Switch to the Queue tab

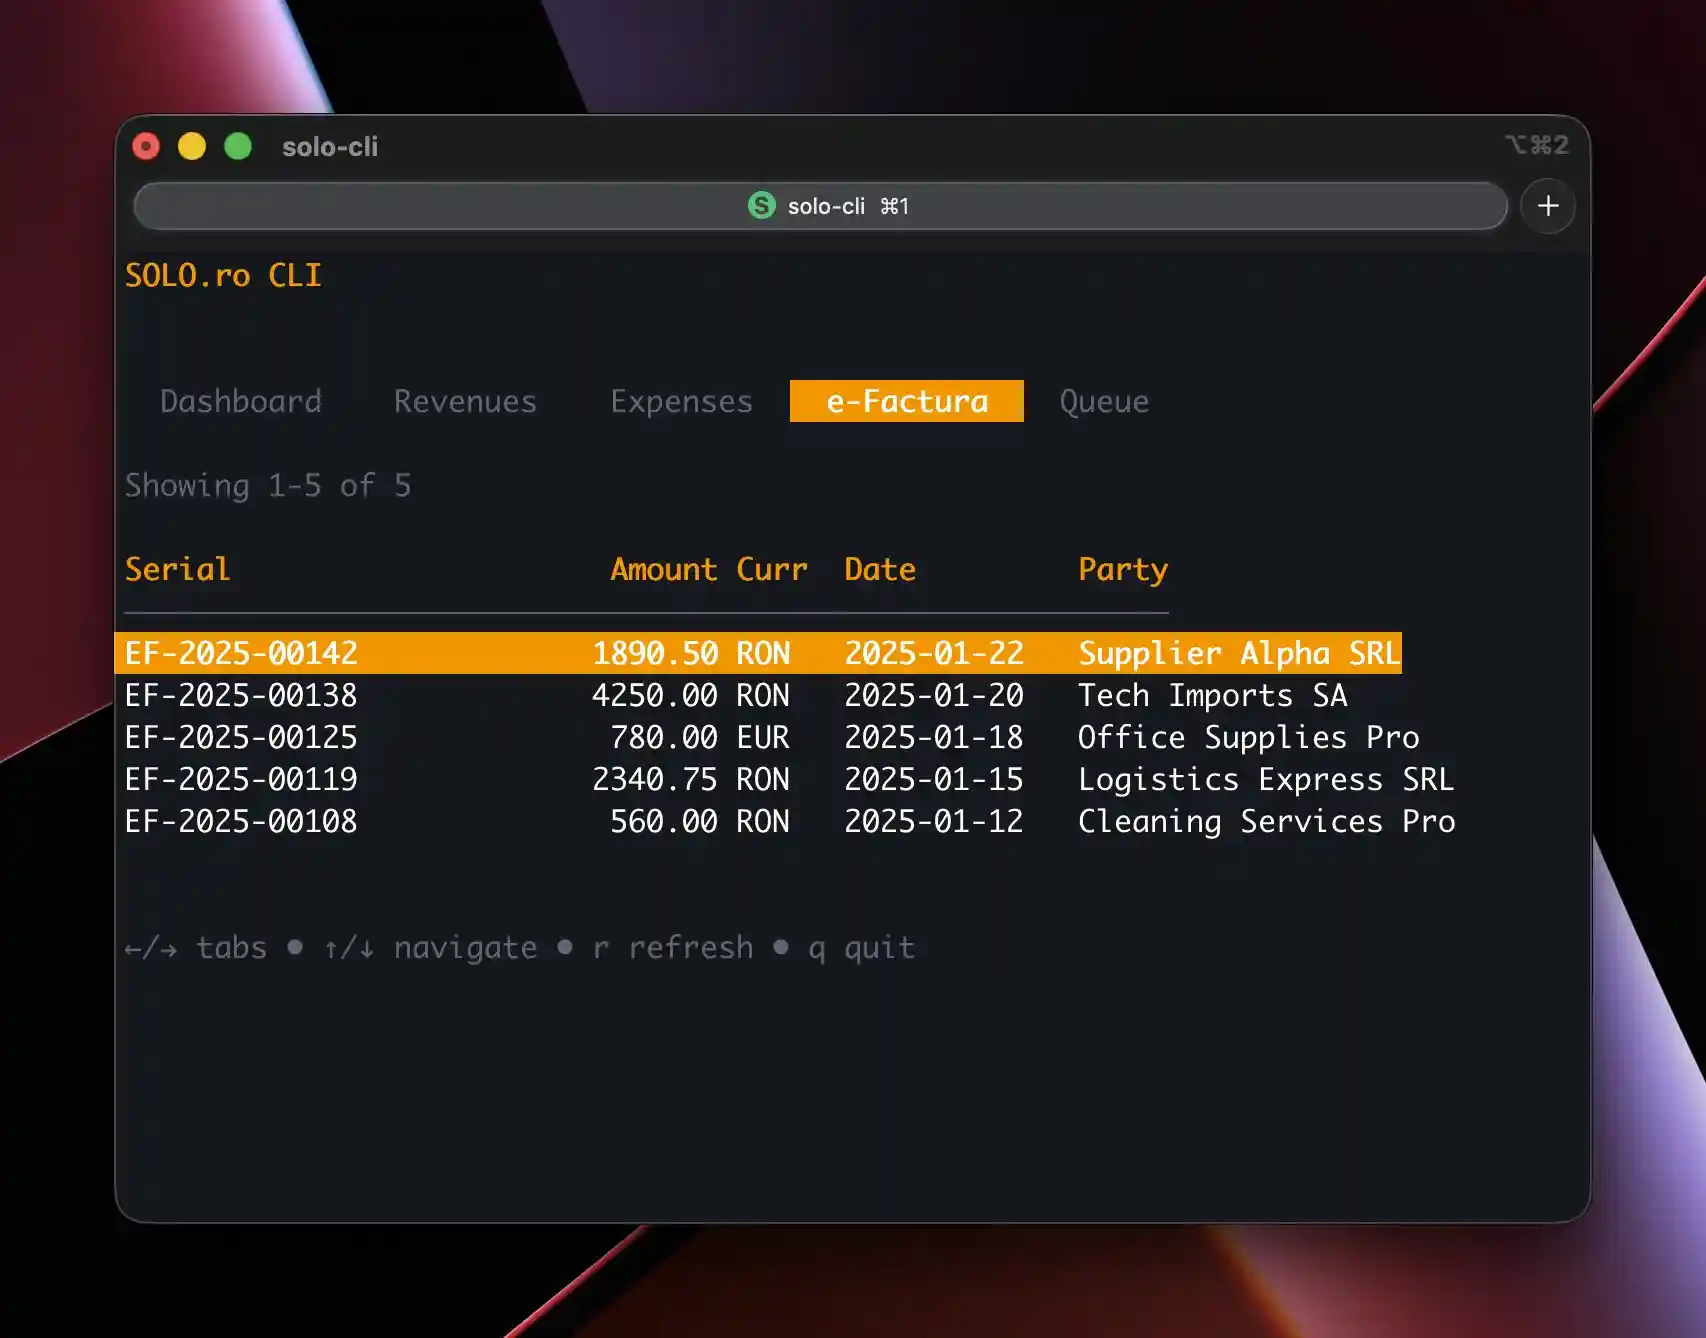(x=1104, y=402)
